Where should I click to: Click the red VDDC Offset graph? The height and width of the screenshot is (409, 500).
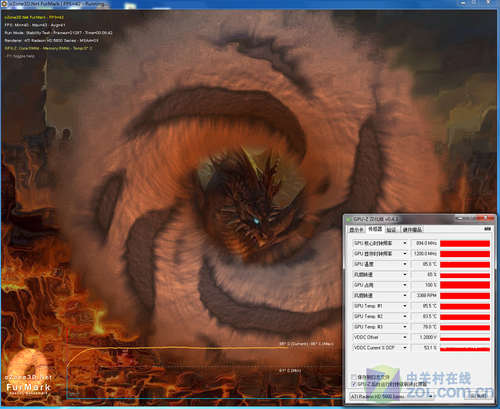tap(465, 337)
